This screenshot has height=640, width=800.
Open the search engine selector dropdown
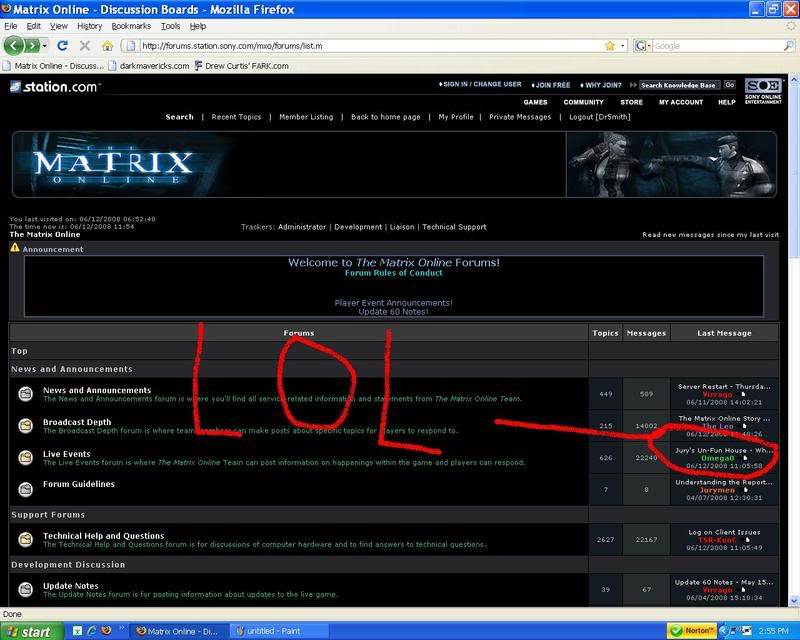coord(642,46)
